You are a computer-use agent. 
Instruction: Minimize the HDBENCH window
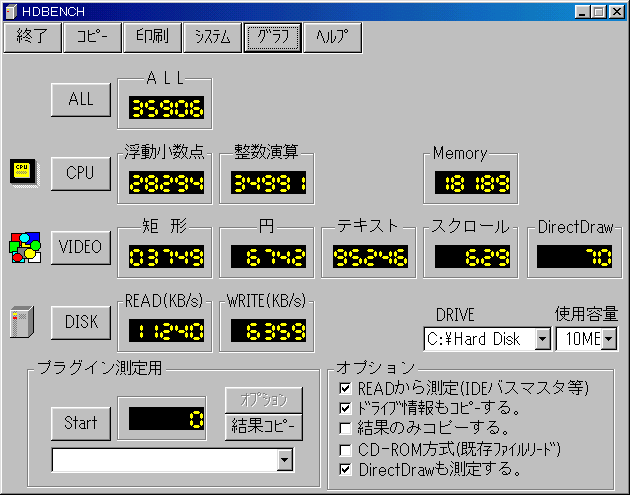[581, 12]
